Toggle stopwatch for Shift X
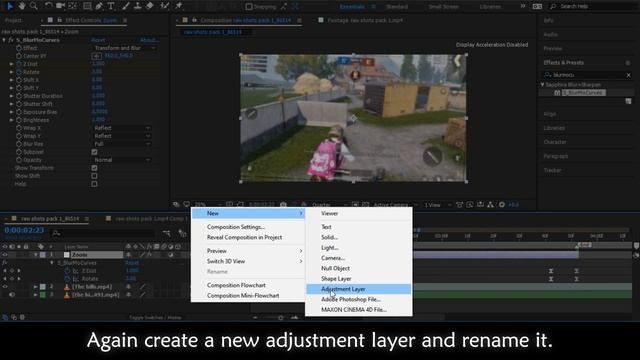640x360 pixels. pos(19,80)
